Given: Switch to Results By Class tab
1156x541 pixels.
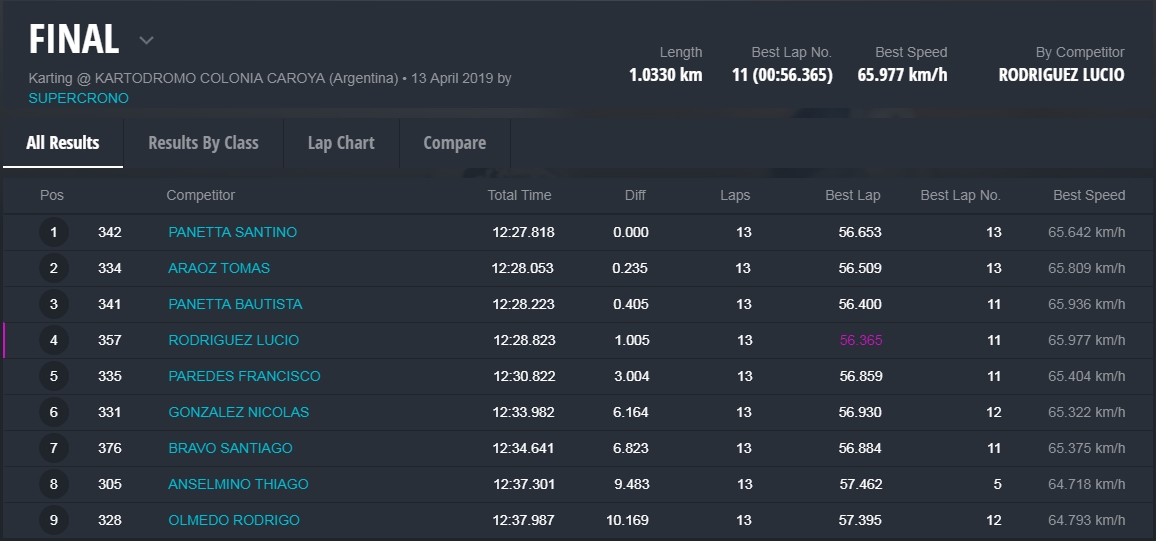Looking at the screenshot, I should click(203, 143).
